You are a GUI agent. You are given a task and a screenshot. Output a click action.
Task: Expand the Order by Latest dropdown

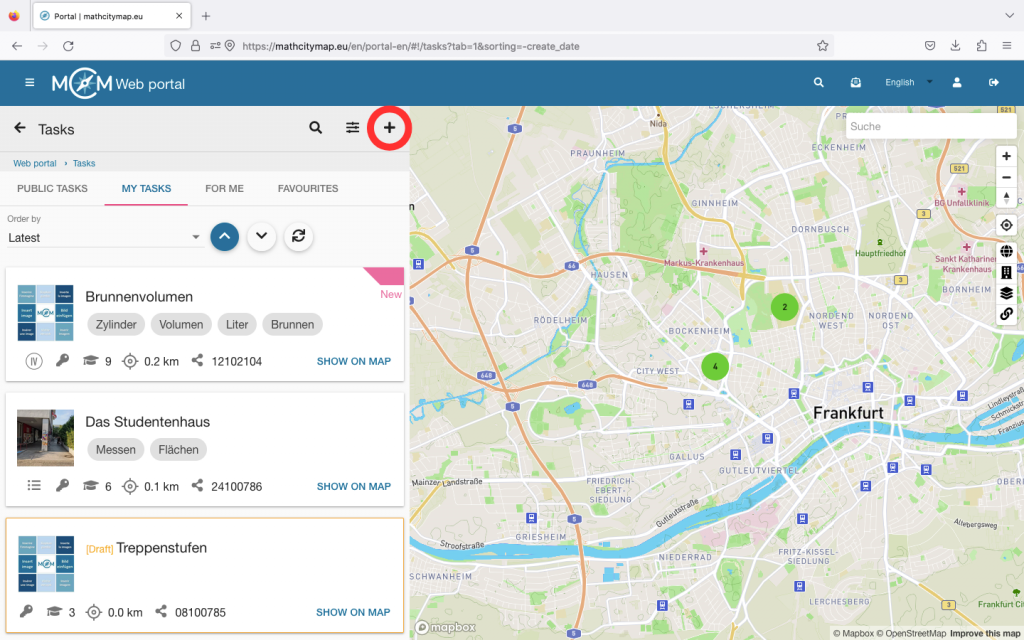[105, 238]
